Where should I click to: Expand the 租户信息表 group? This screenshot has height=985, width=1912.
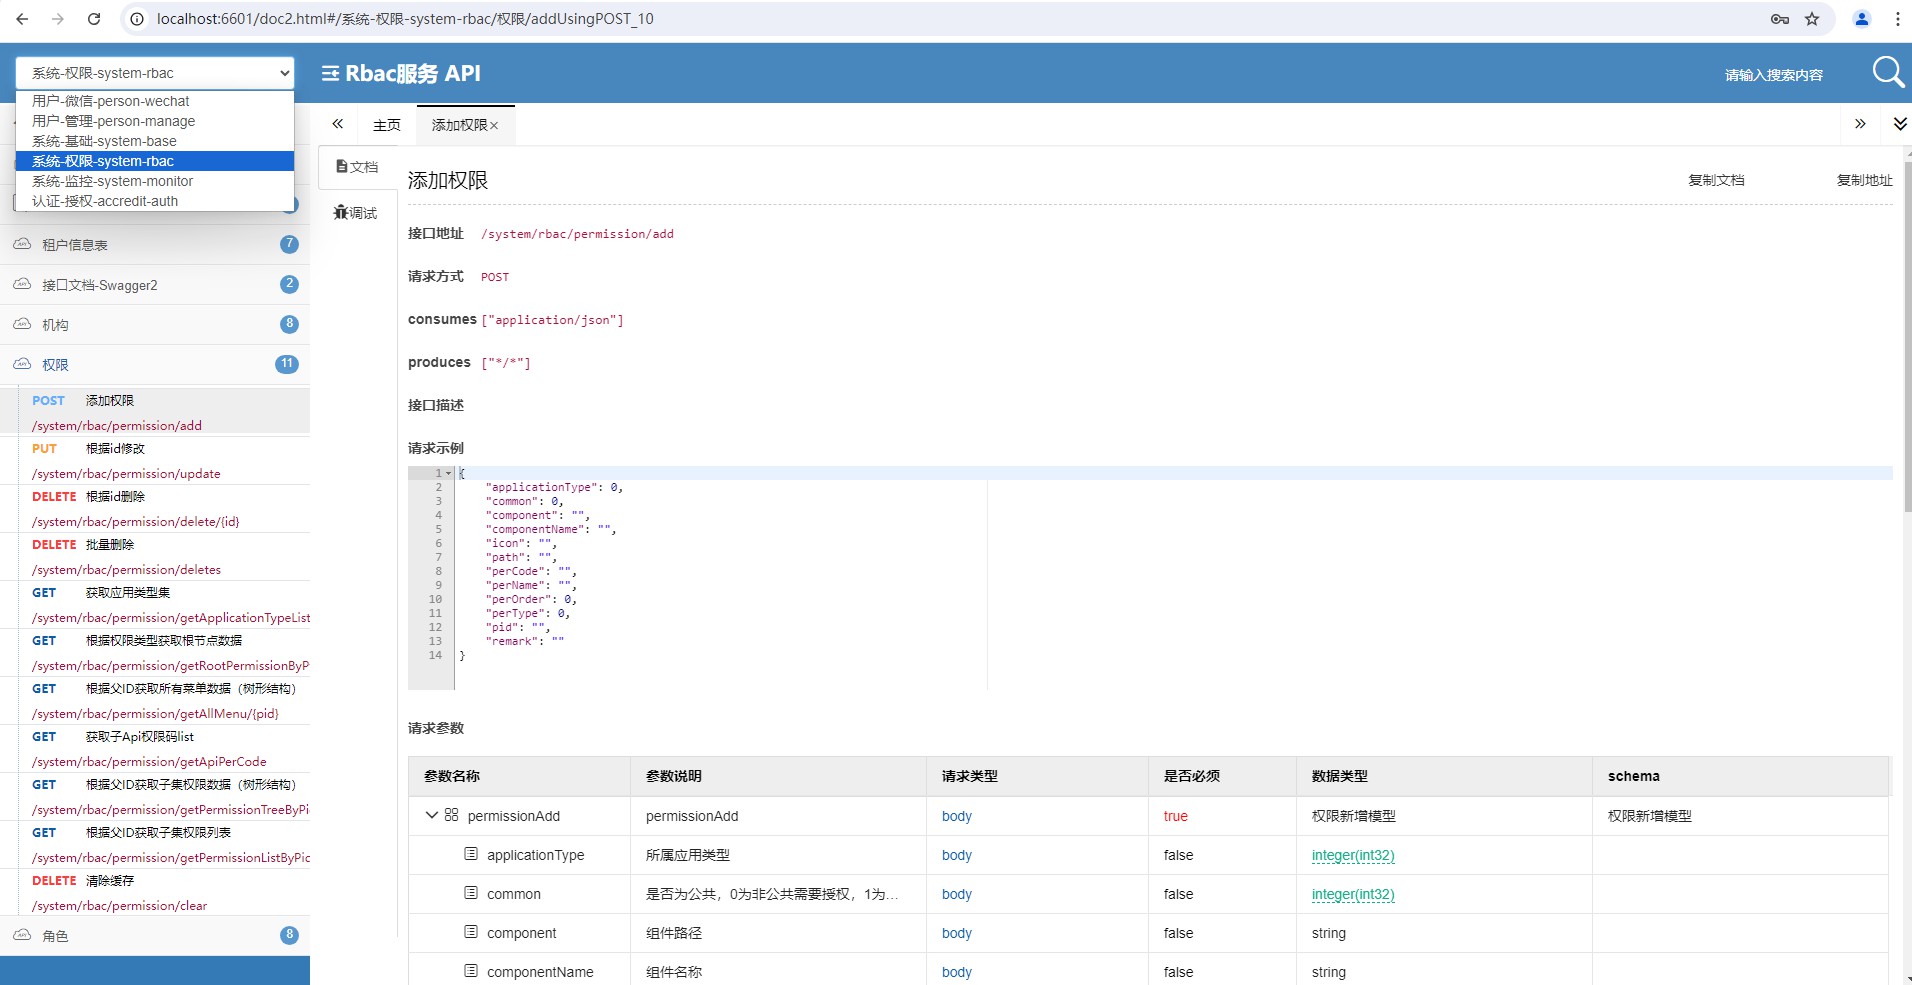click(155, 244)
